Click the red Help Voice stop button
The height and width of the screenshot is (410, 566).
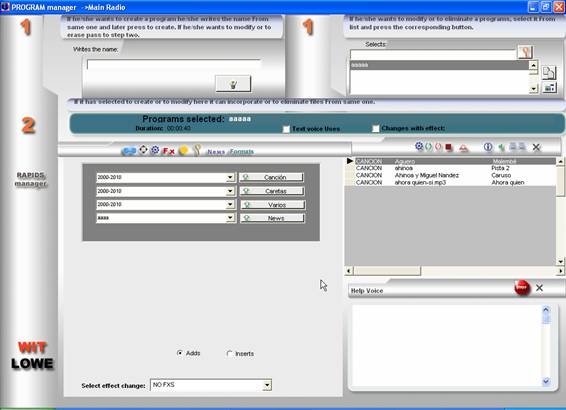pyautogui.click(x=522, y=288)
